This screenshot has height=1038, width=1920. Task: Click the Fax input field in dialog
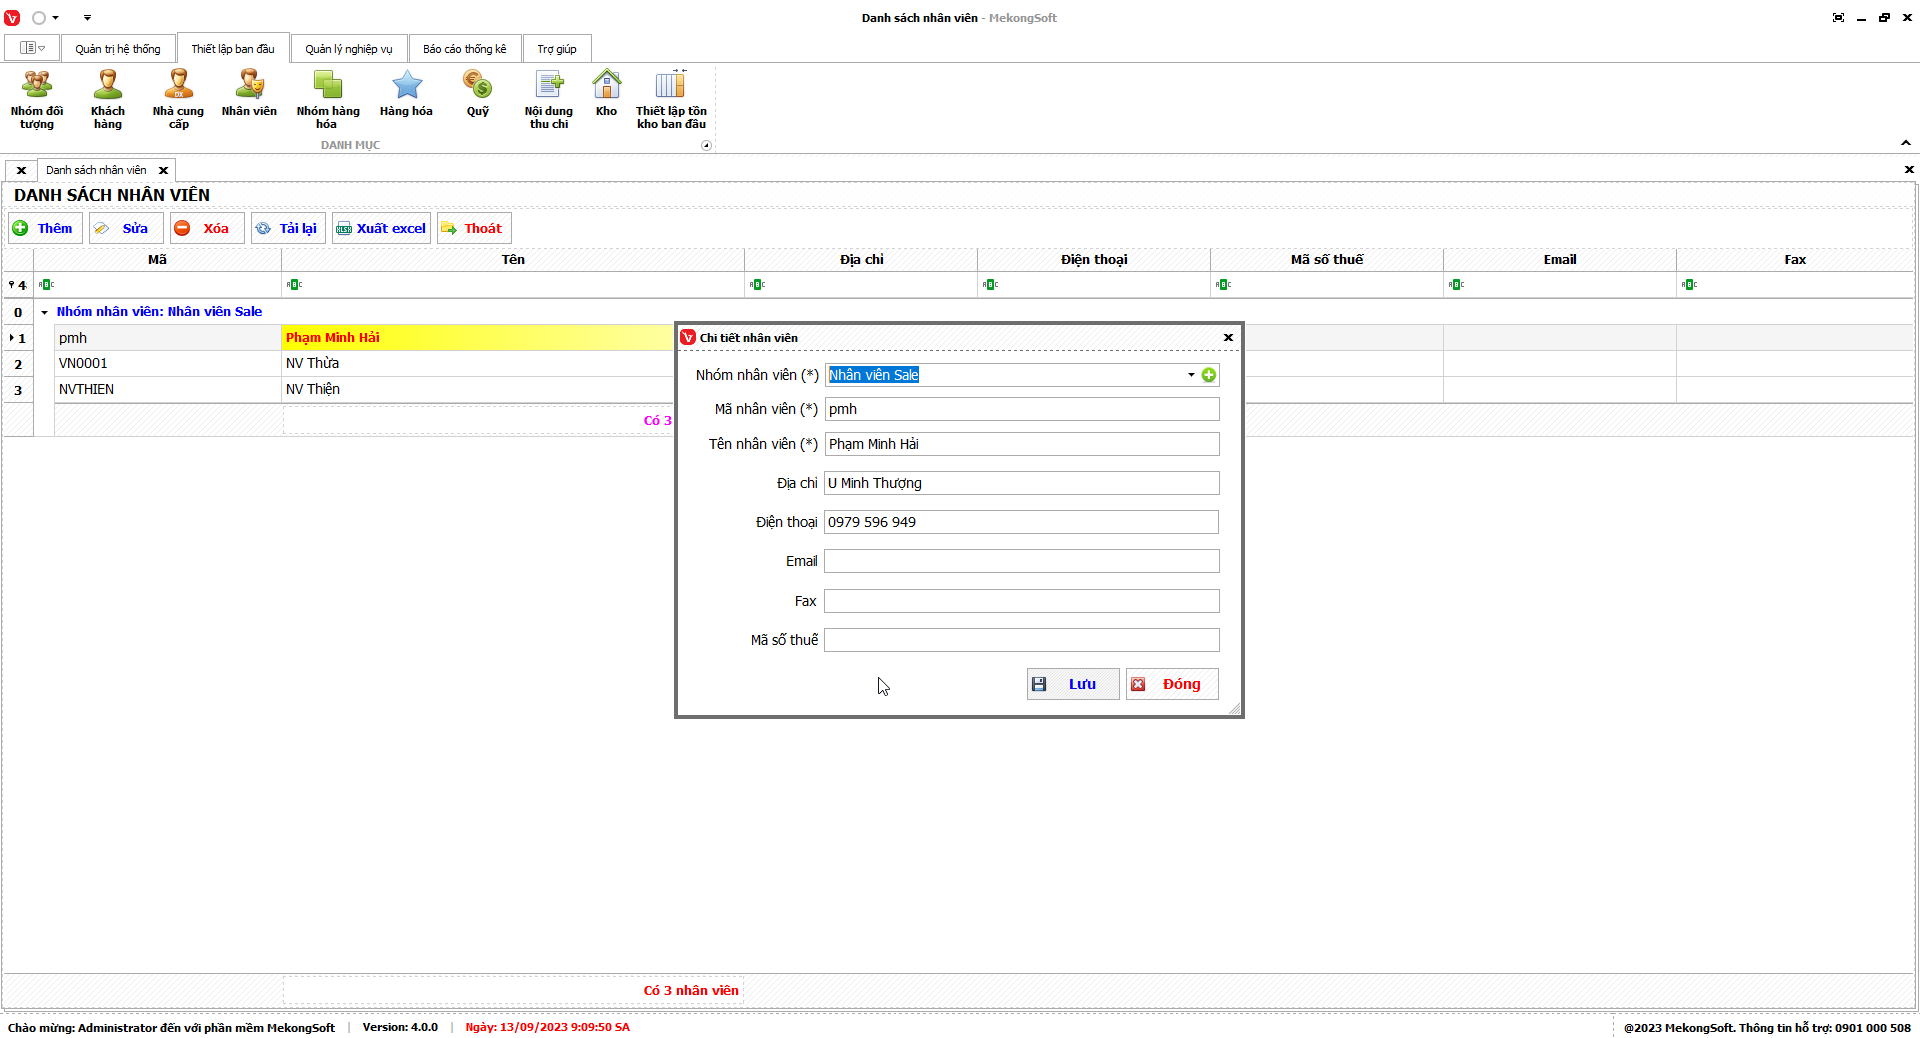click(x=1022, y=601)
